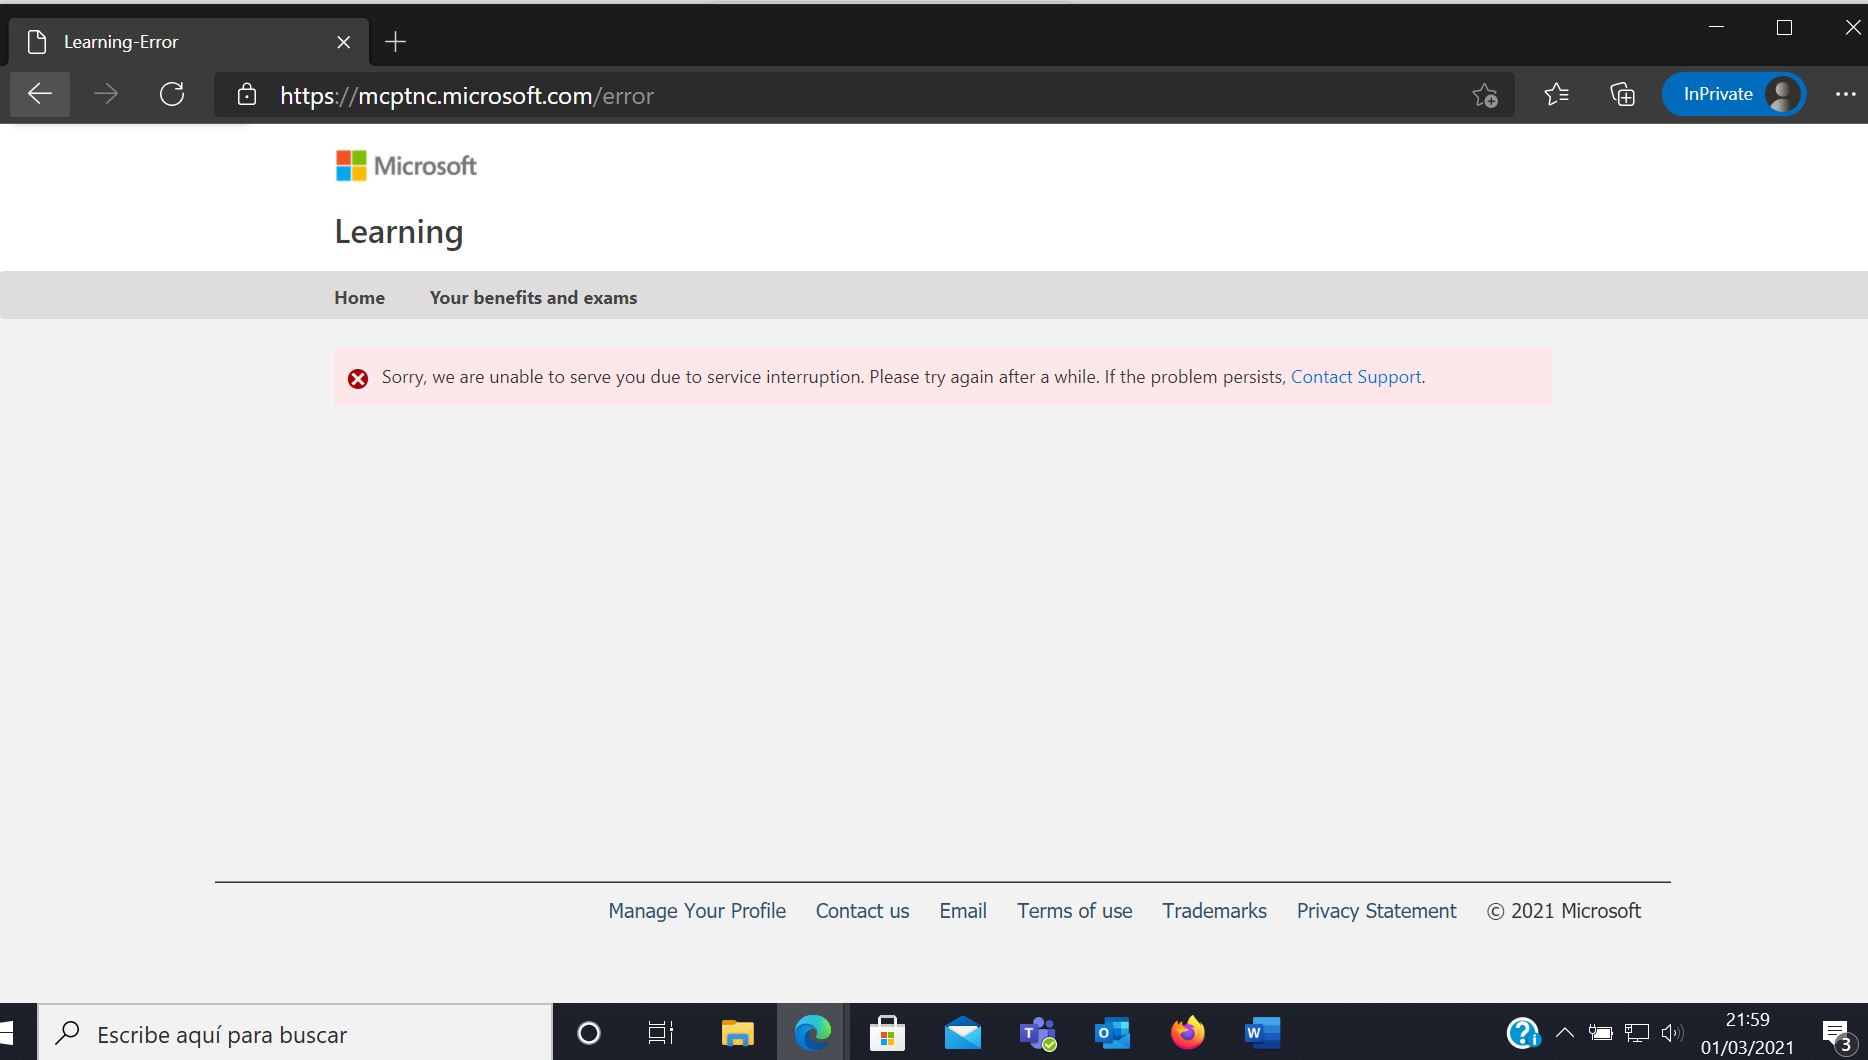Open Microsoft Teams from taskbar

[1037, 1033]
